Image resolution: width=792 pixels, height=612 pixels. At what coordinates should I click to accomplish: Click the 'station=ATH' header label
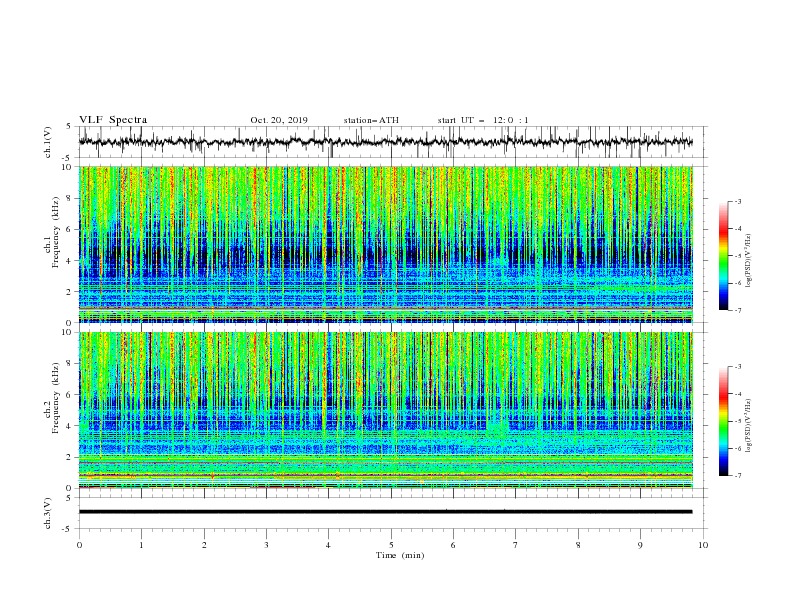point(371,120)
